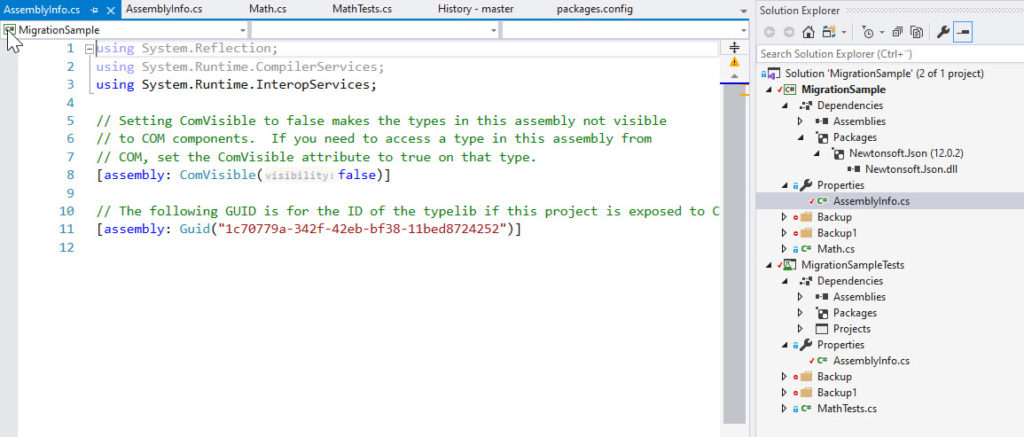Viewport: 1024px width, 437px height.
Task: Click the split editor icon above scrollbar
Action: [735, 47]
